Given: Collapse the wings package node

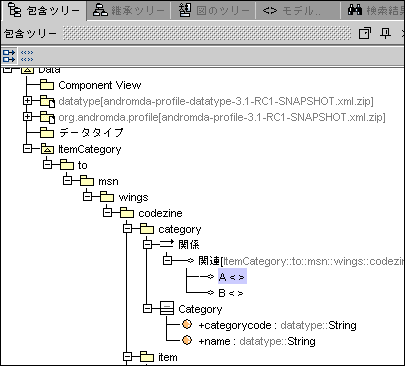Looking at the screenshot, I should pyautogui.click(x=87, y=196).
